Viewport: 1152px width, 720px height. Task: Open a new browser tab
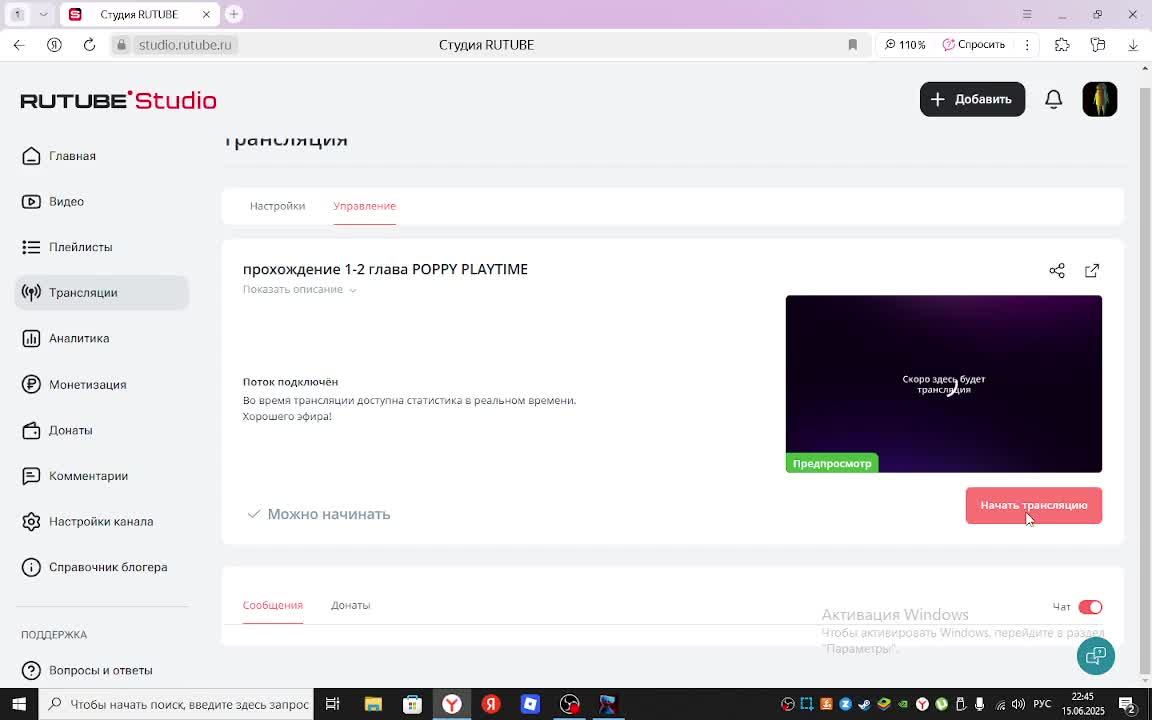[234, 14]
